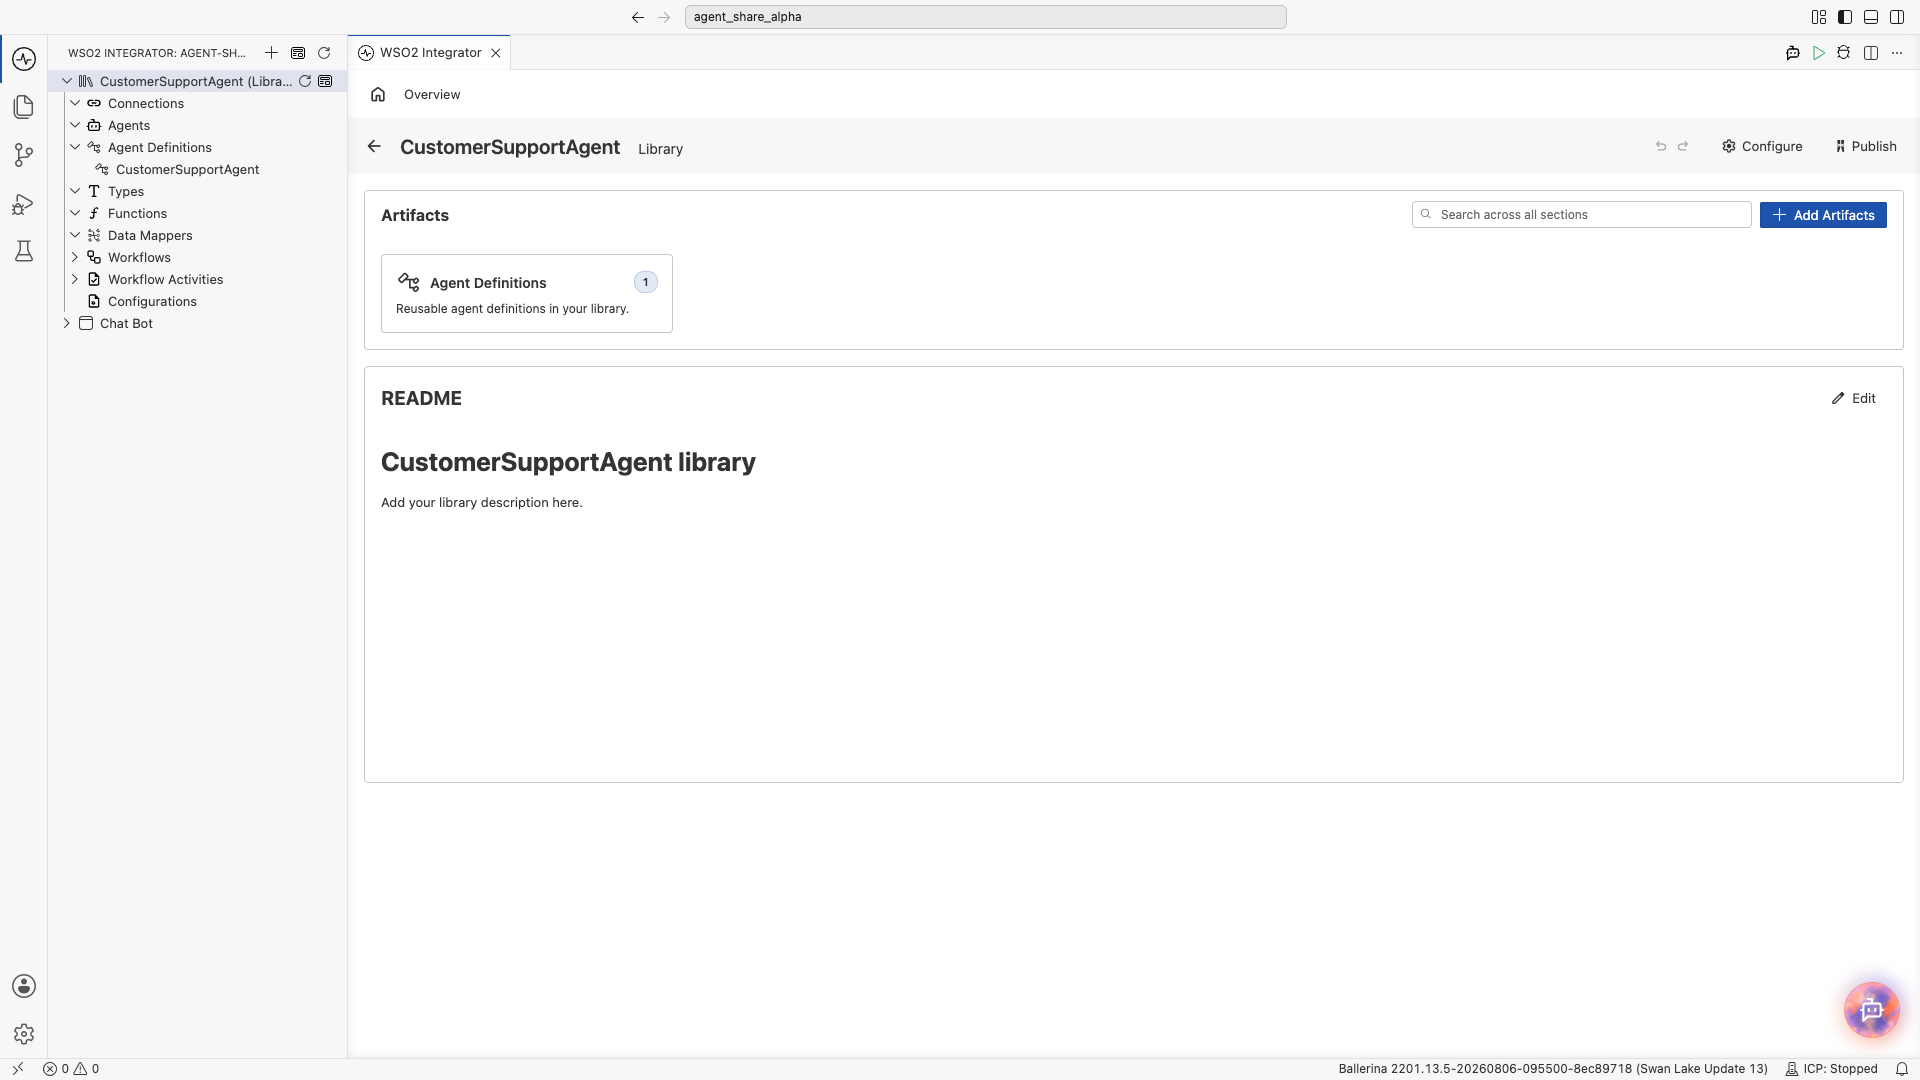This screenshot has height=1080, width=1920.
Task: Click Add Artifacts button
Action: click(x=1823, y=215)
